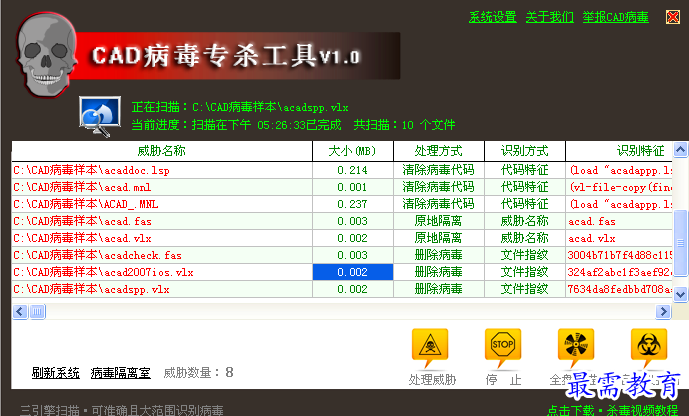Click vertical scrollbar down arrow
This screenshot has width=689, height=416.
click(x=680, y=294)
